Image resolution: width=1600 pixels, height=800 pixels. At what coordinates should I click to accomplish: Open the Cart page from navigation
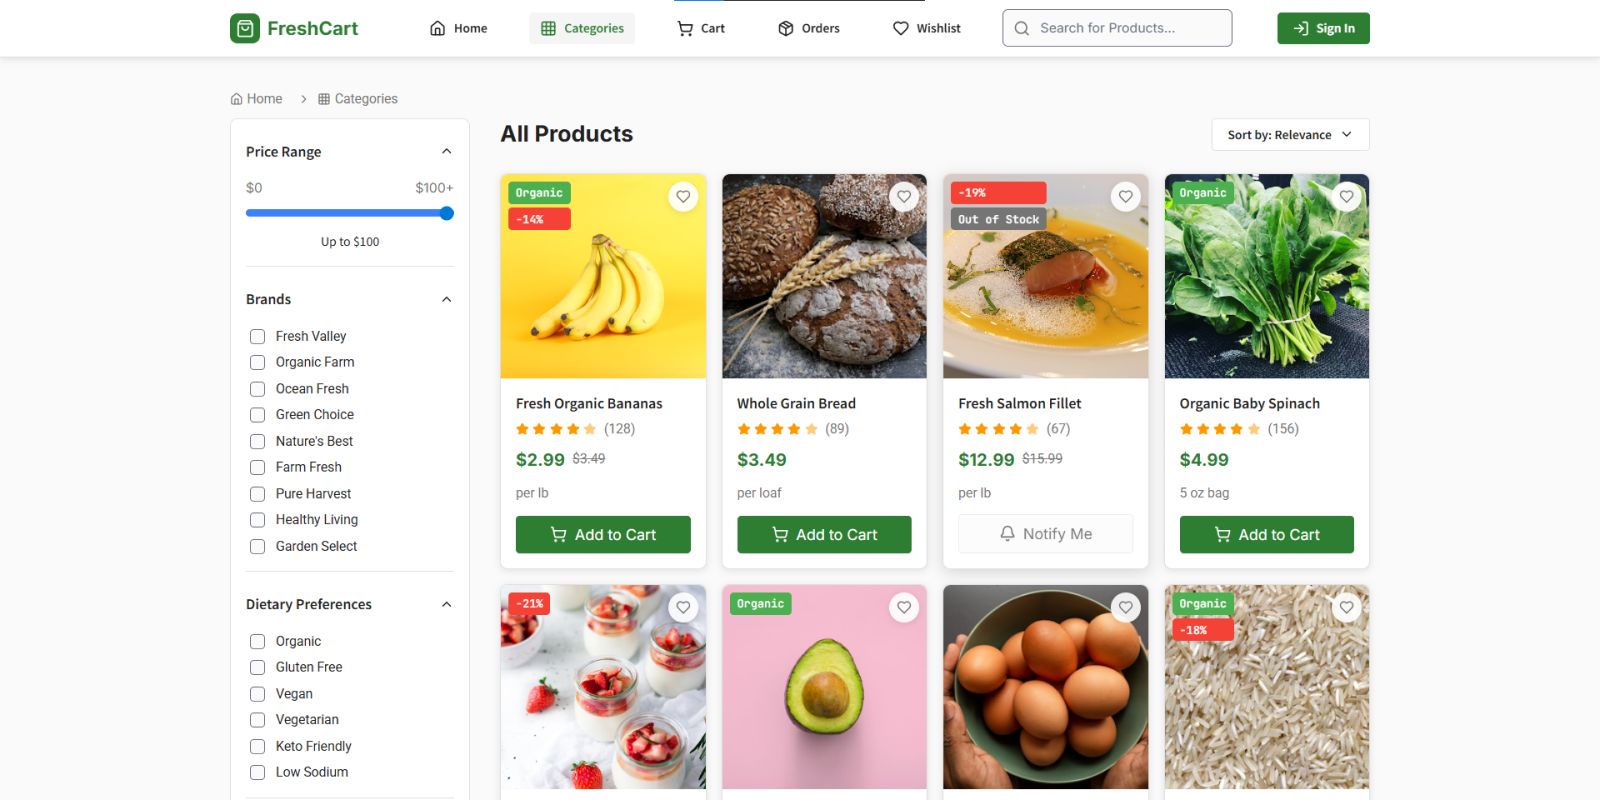[x=701, y=28]
